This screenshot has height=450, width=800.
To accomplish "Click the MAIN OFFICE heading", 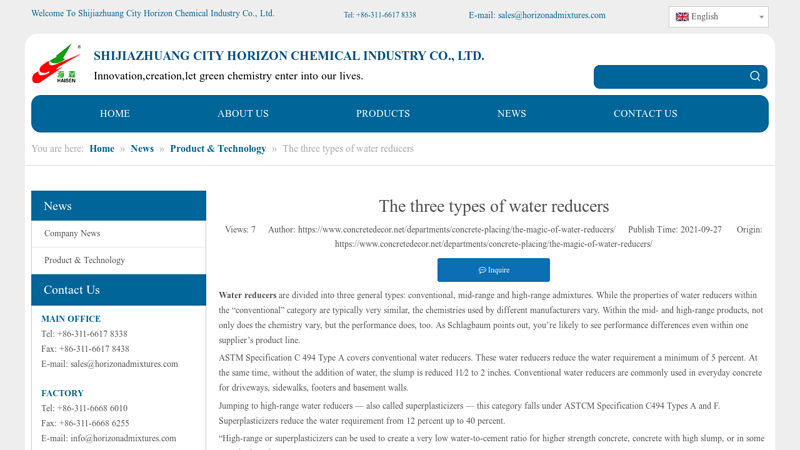I will tap(71, 319).
